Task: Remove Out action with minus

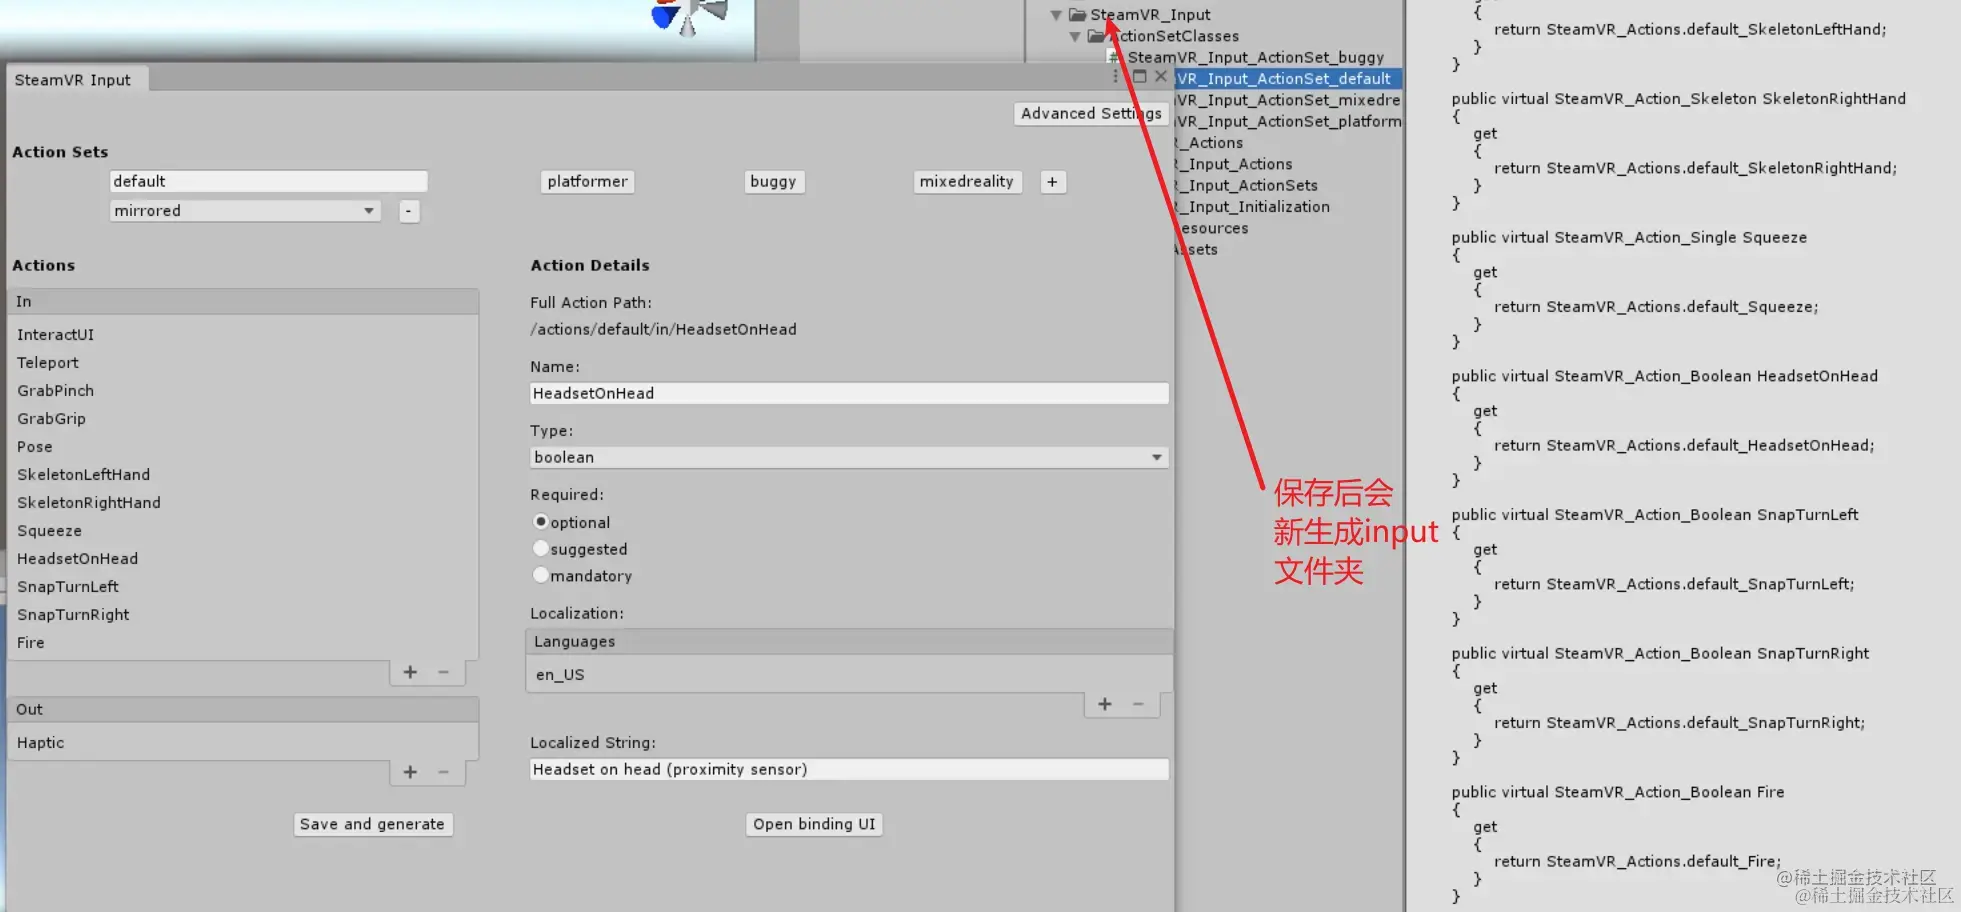Action: (443, 773)
